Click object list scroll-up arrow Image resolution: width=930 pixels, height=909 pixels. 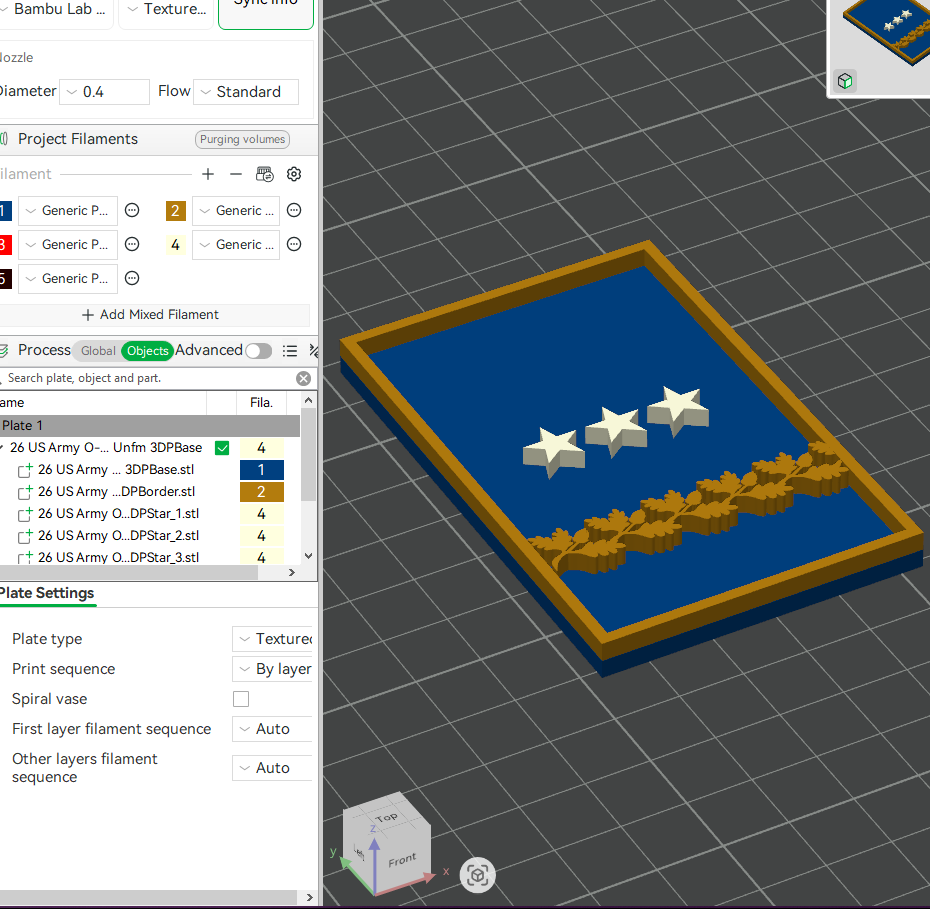pos(308,401)
